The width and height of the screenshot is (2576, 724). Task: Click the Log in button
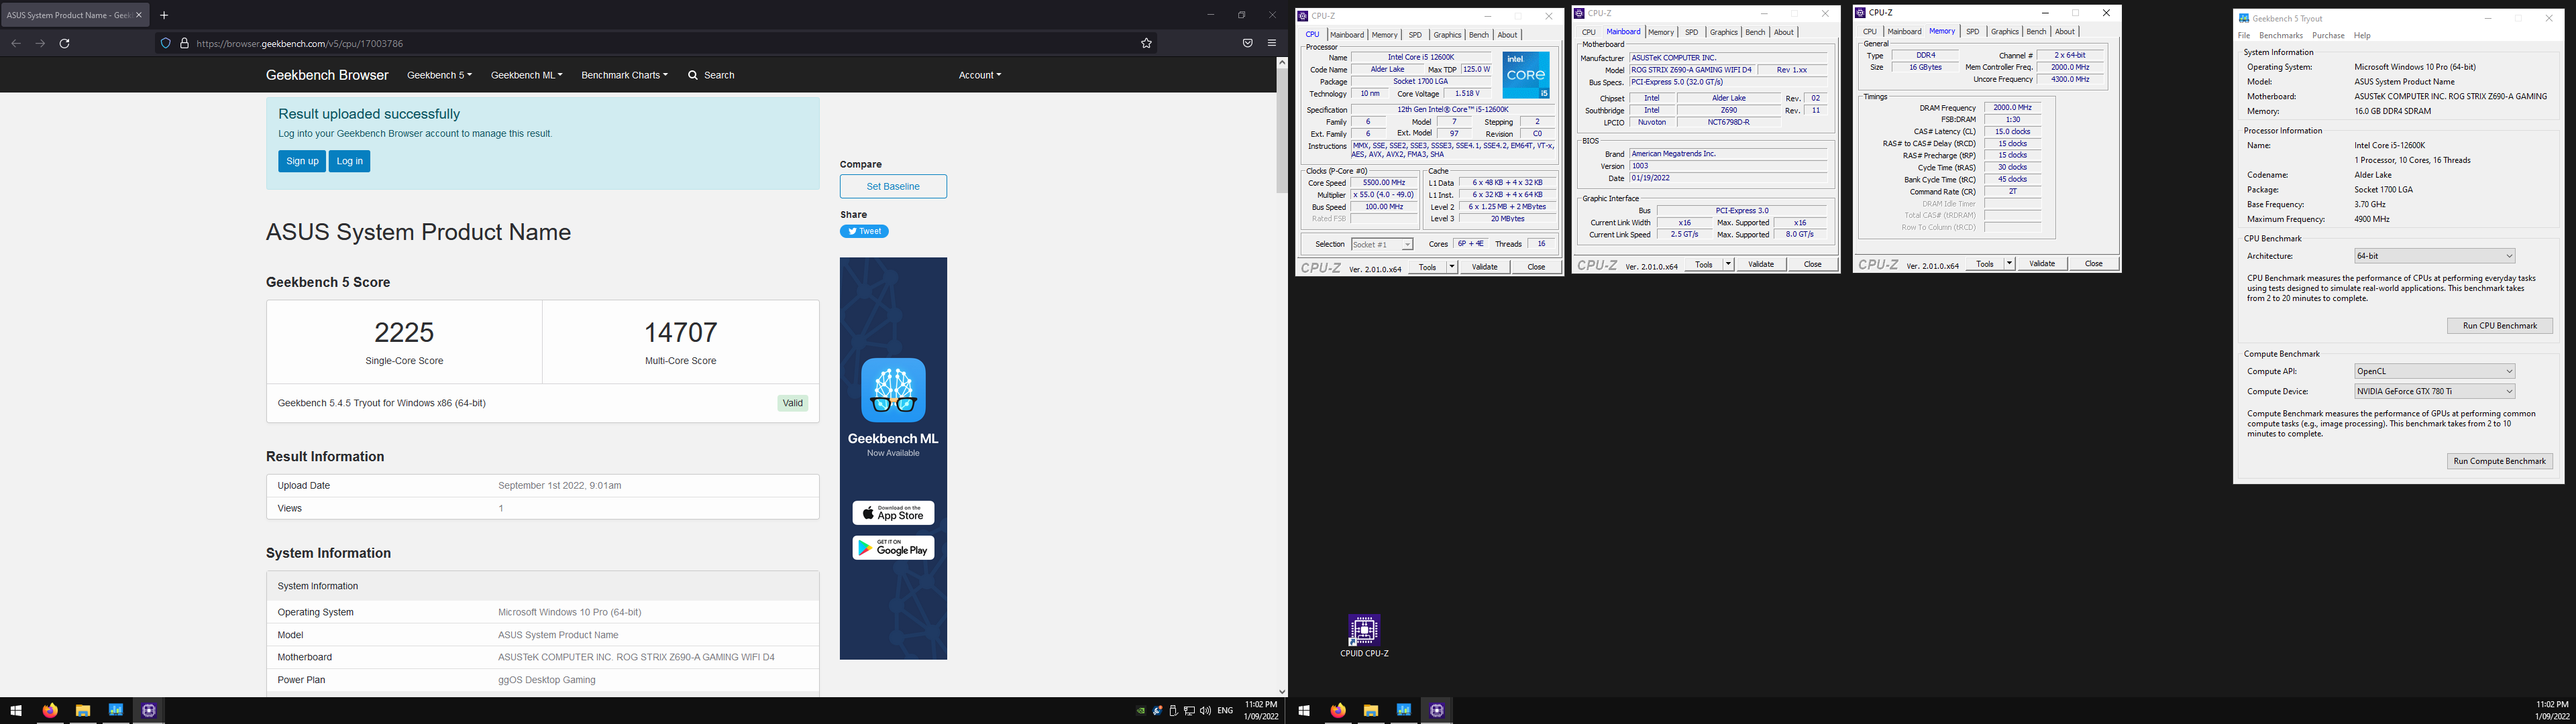tap(350, 161)
